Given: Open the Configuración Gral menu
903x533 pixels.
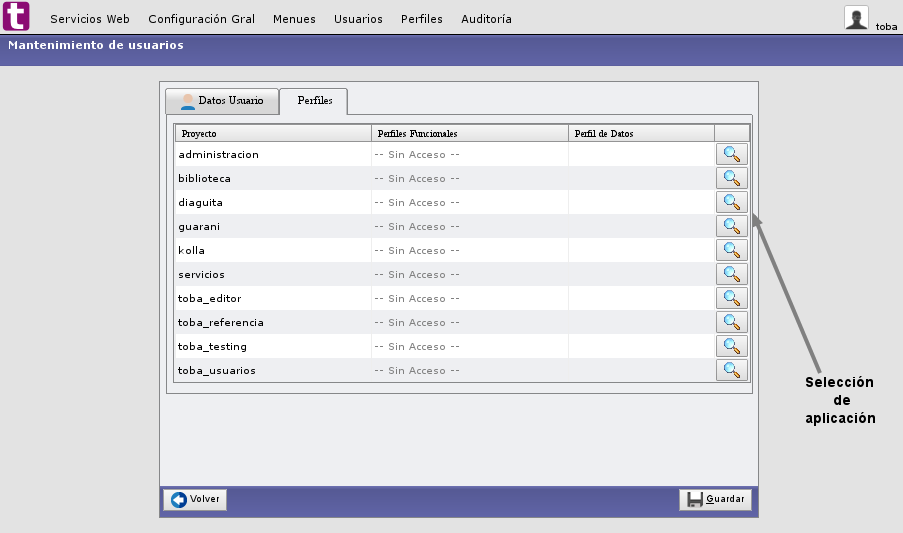Looking at the screenshot, I should point(201,19).
